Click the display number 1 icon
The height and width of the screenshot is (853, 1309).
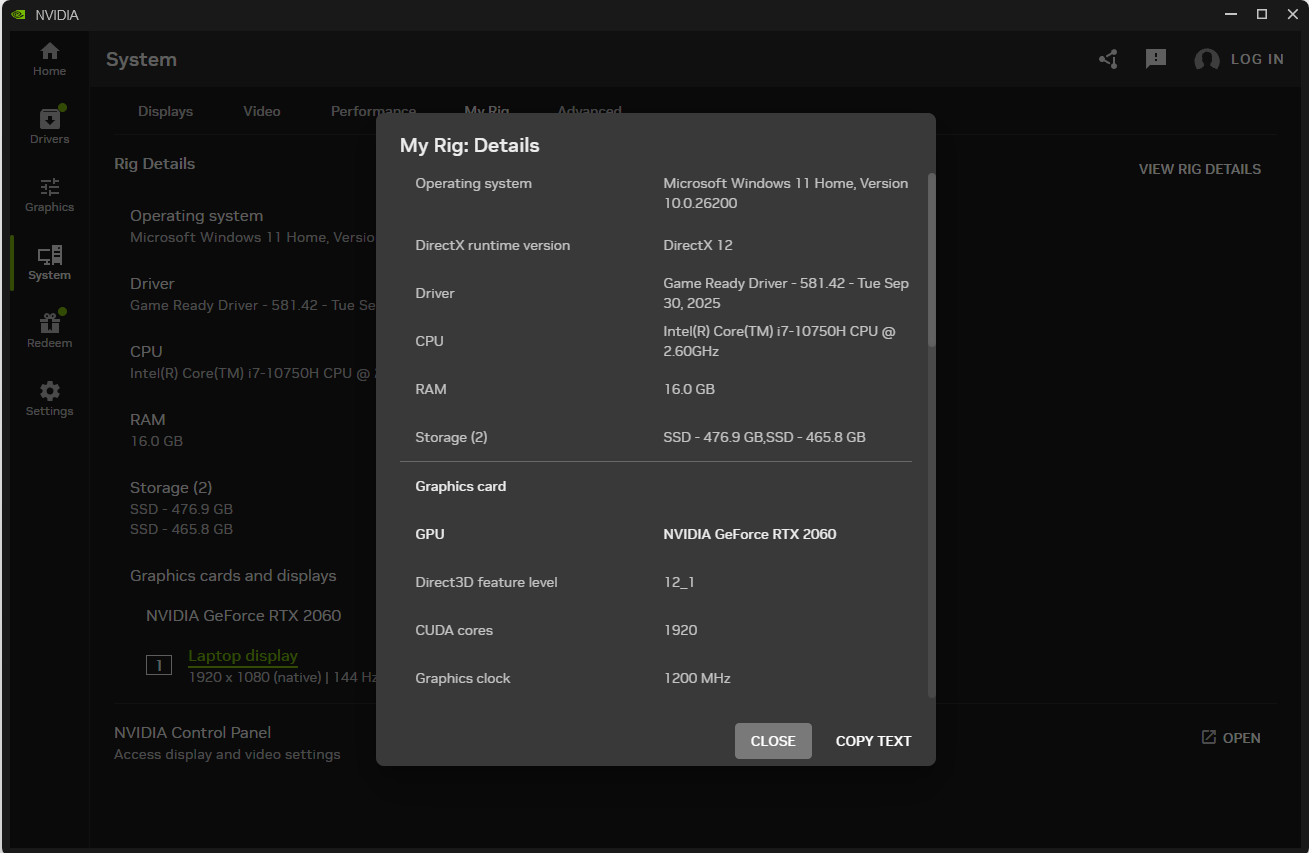click(159, 664)
